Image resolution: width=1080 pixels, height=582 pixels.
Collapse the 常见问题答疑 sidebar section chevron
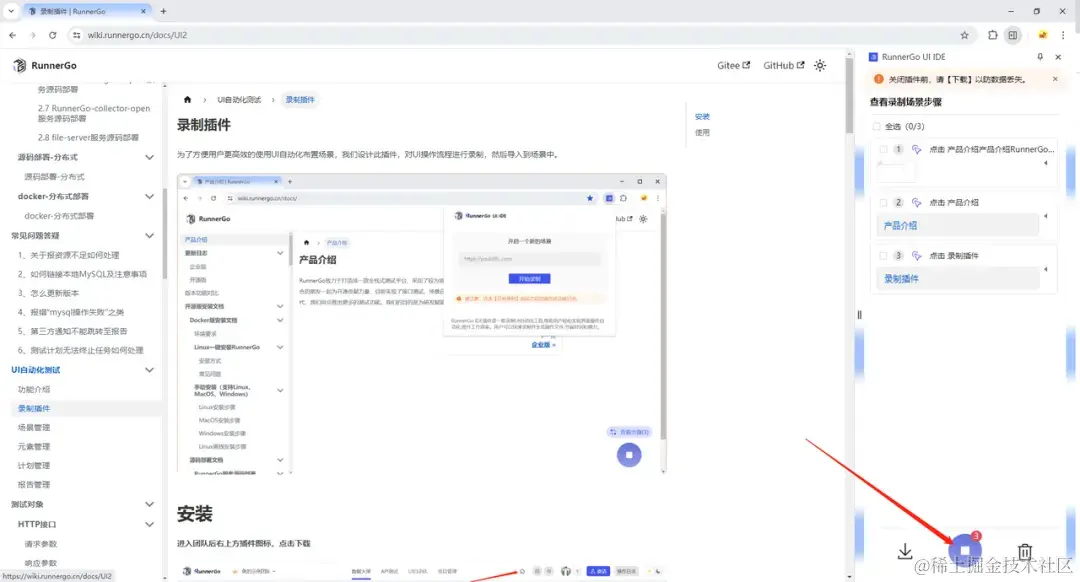149,236
